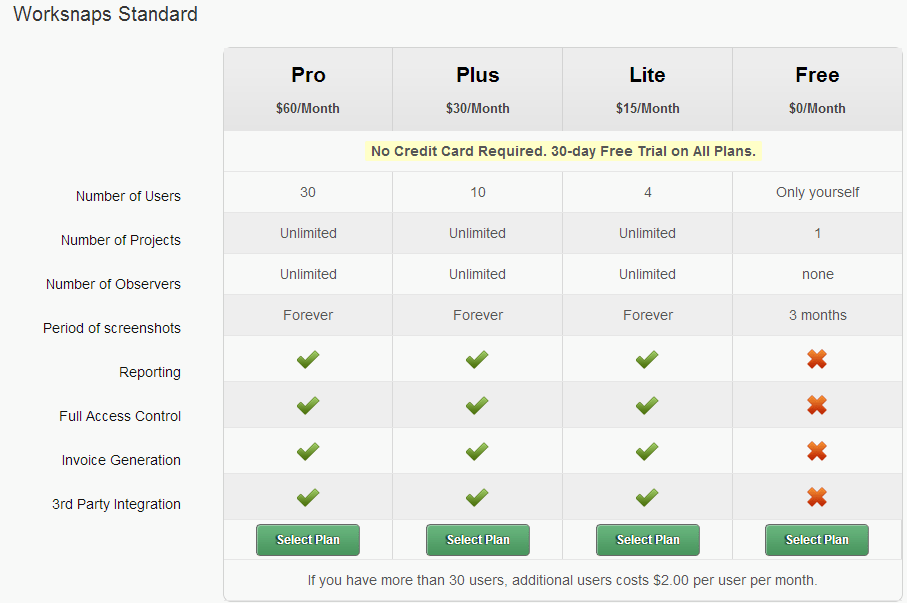Click Free plan 3rd Party Integration X
The image size is (907, 603).
coord(817,497)
